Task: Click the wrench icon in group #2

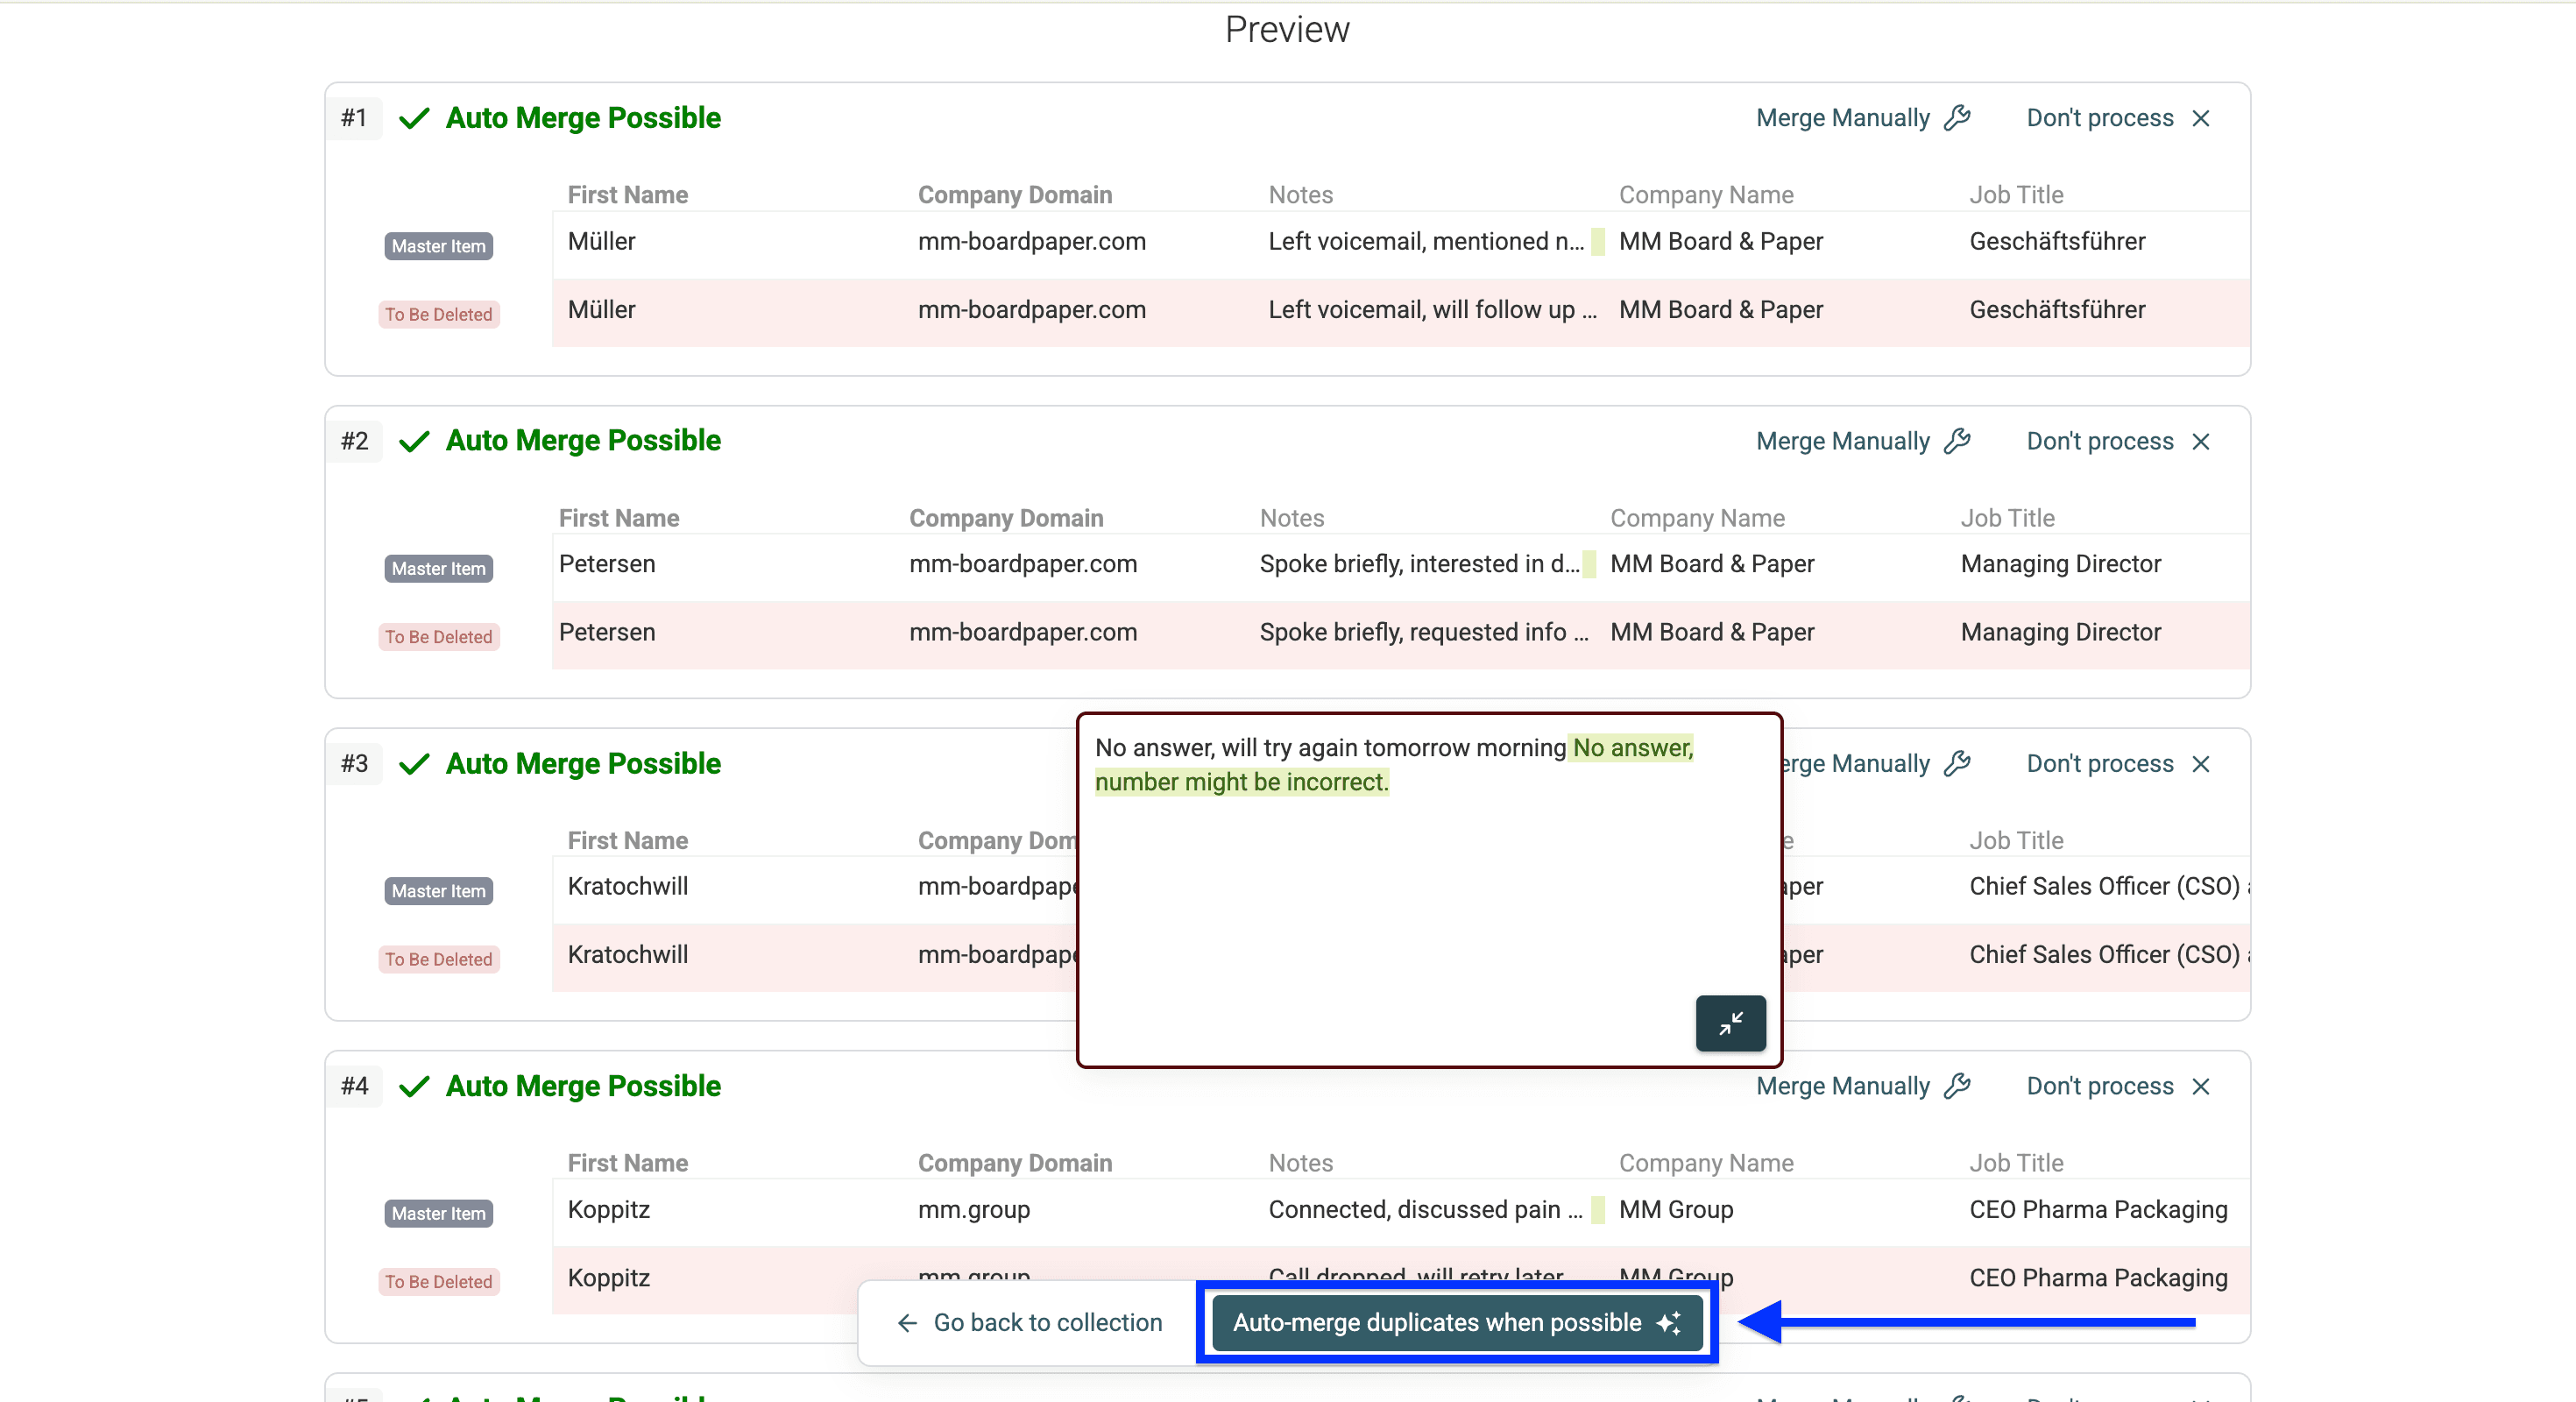Action: [x=1957, y=440]
